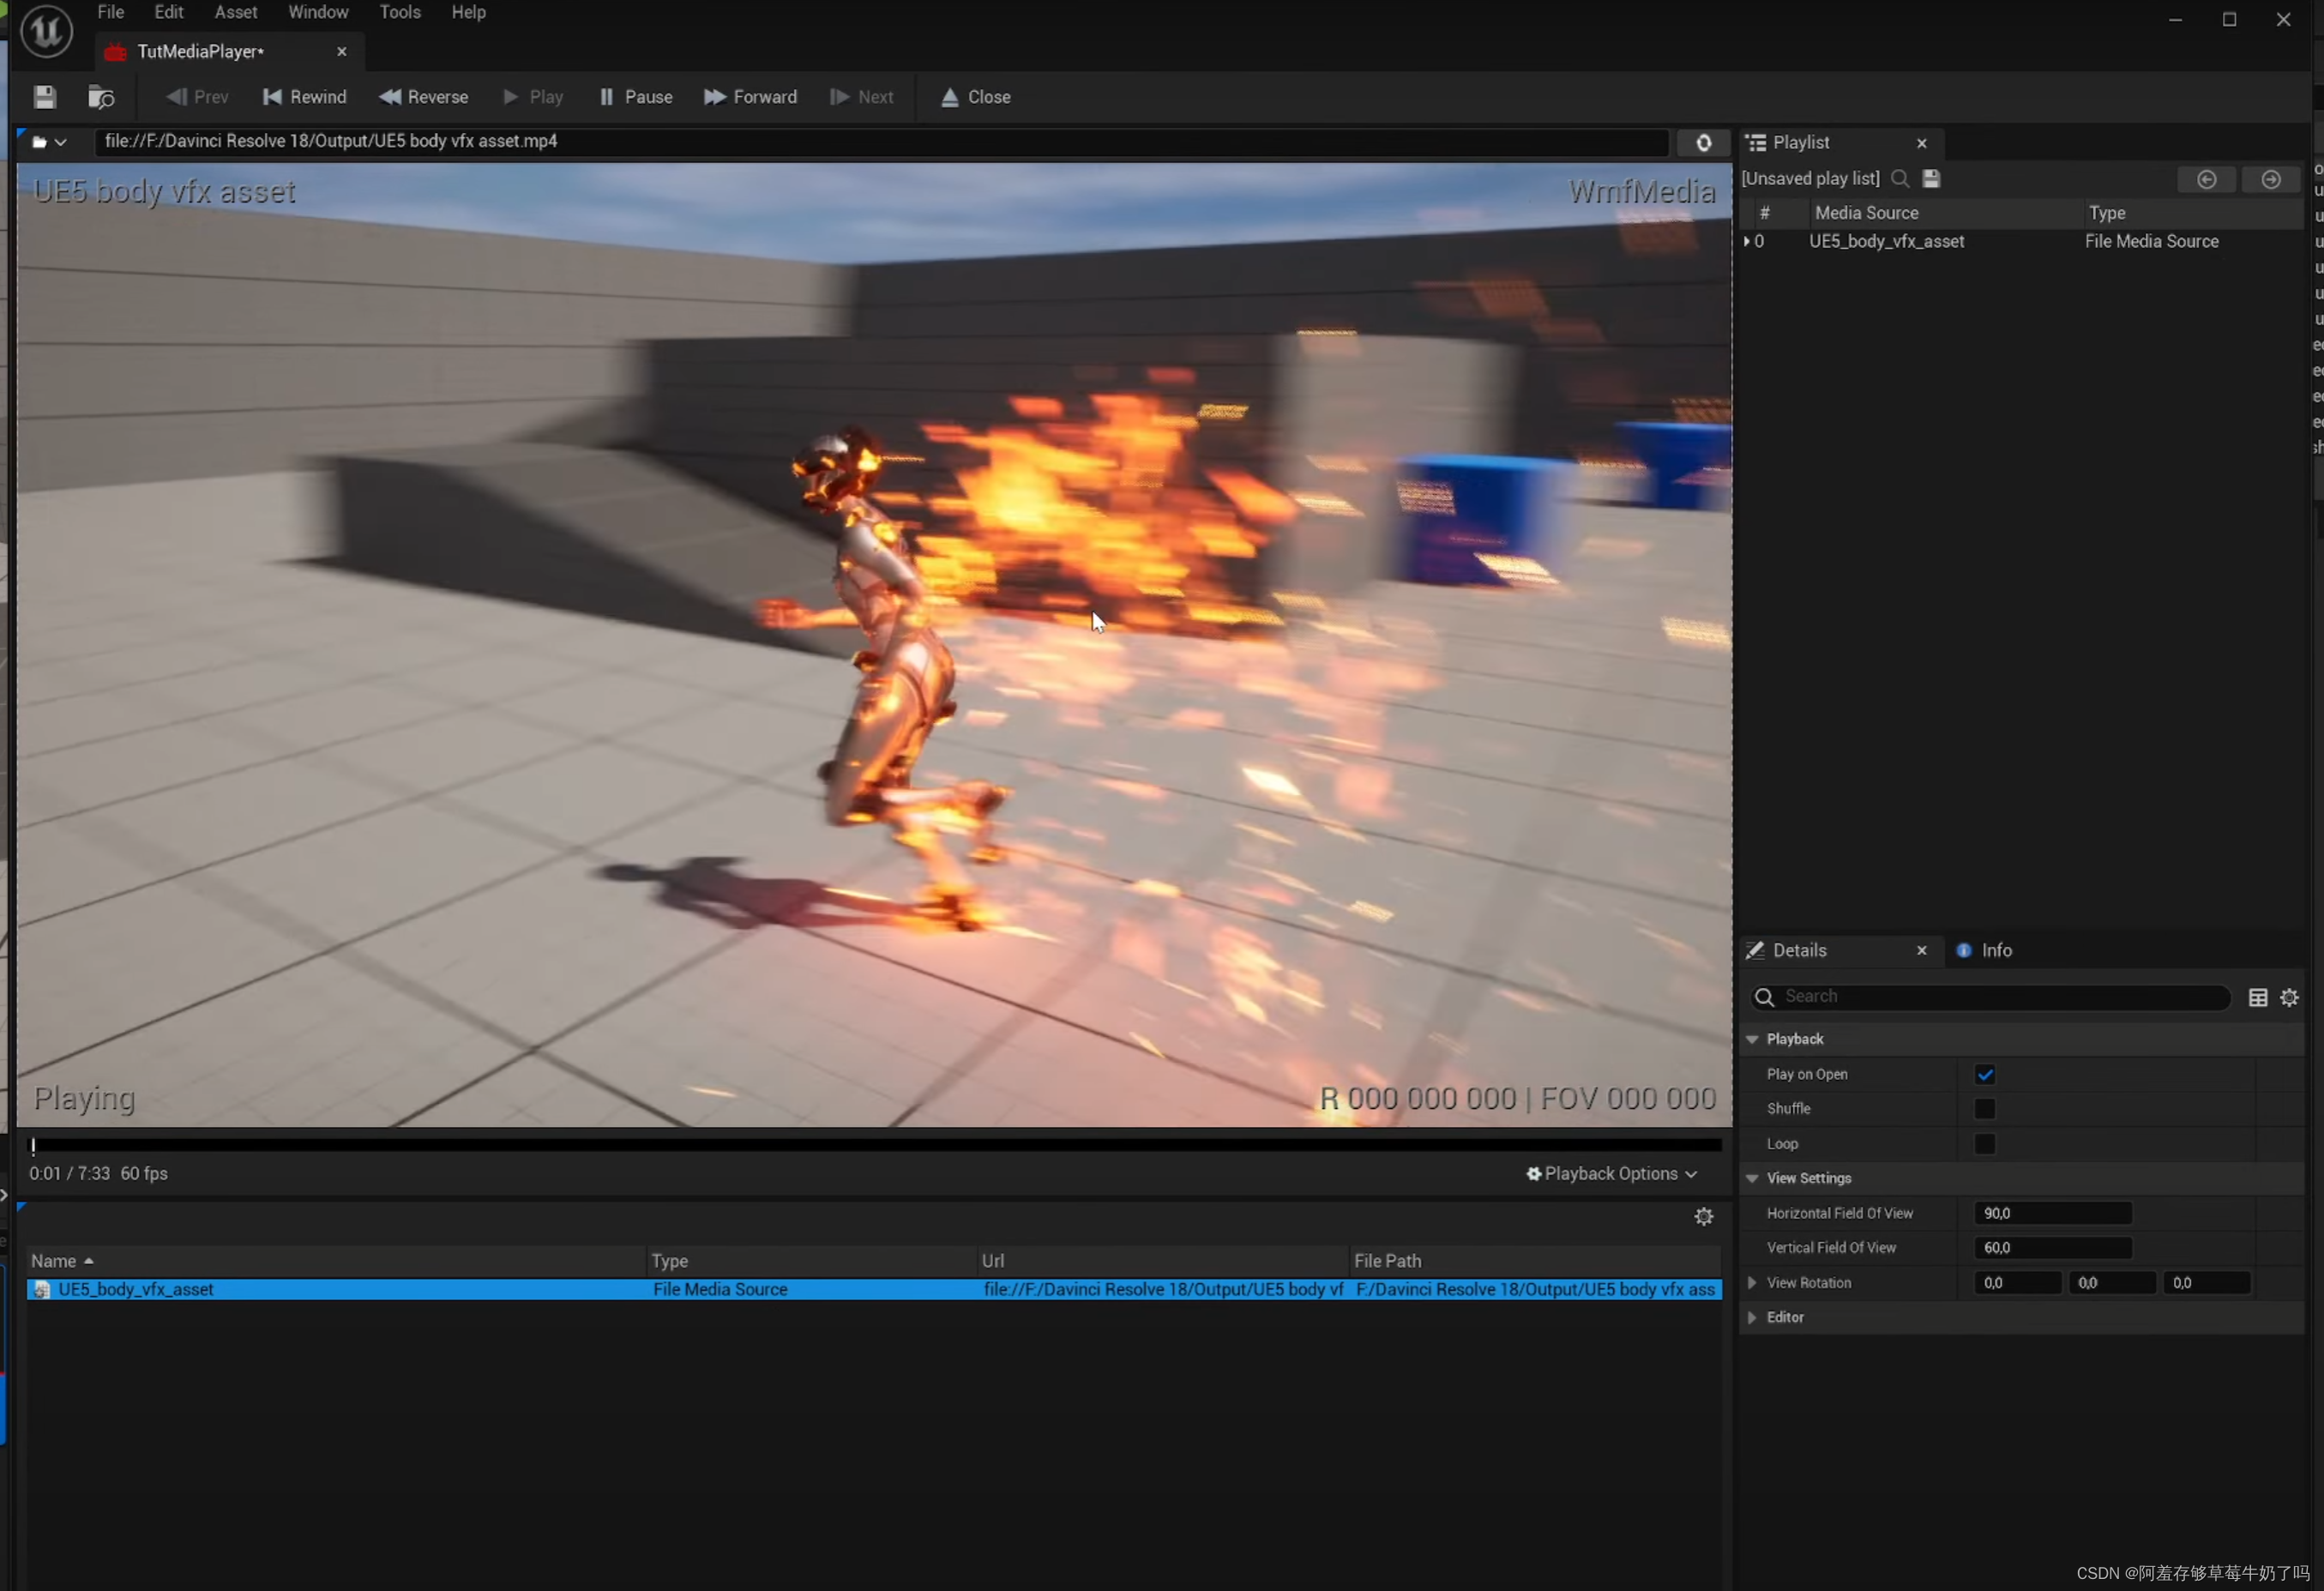Switch to the Info tab
The width and height of the screenshot is (2324, 1591).
point(1996,950)
